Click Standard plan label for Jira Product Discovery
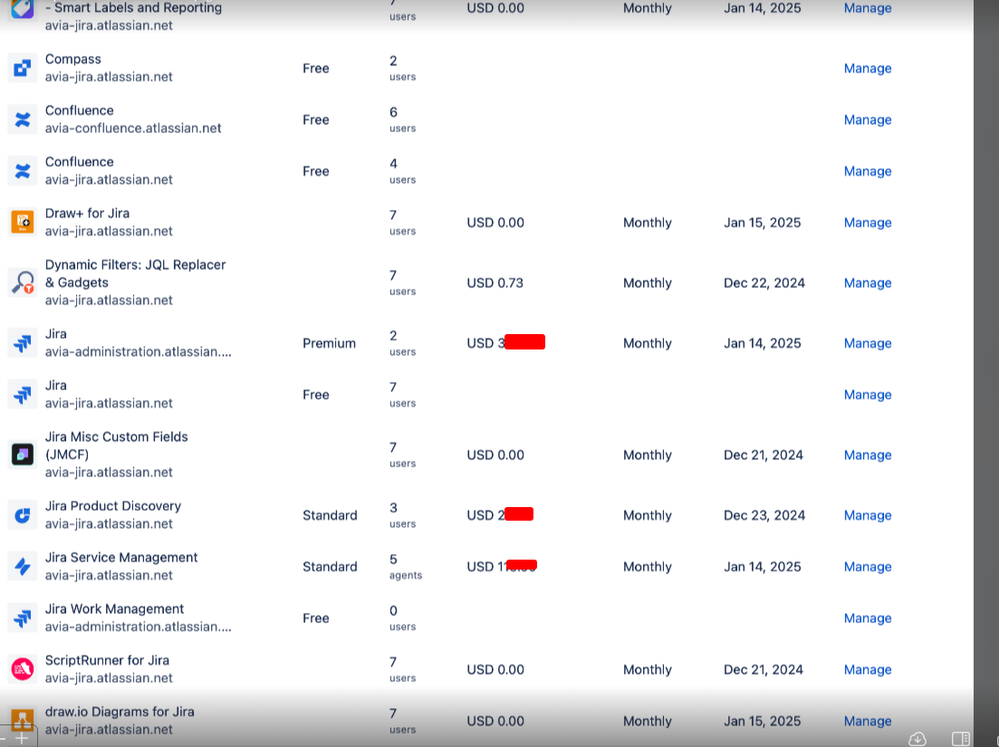Image resolution: width=999 pixels, height=747 pixels. (329, 515)
